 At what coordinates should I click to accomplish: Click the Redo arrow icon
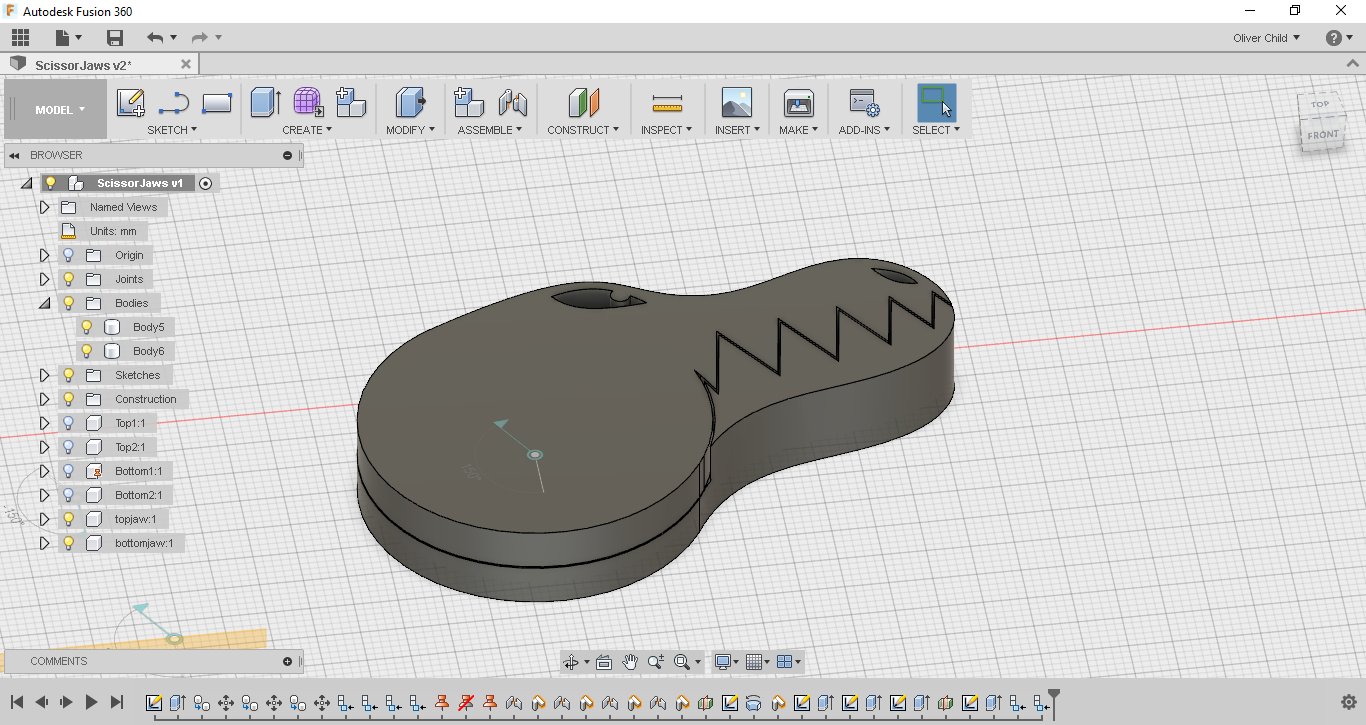[x=199, y=38]
